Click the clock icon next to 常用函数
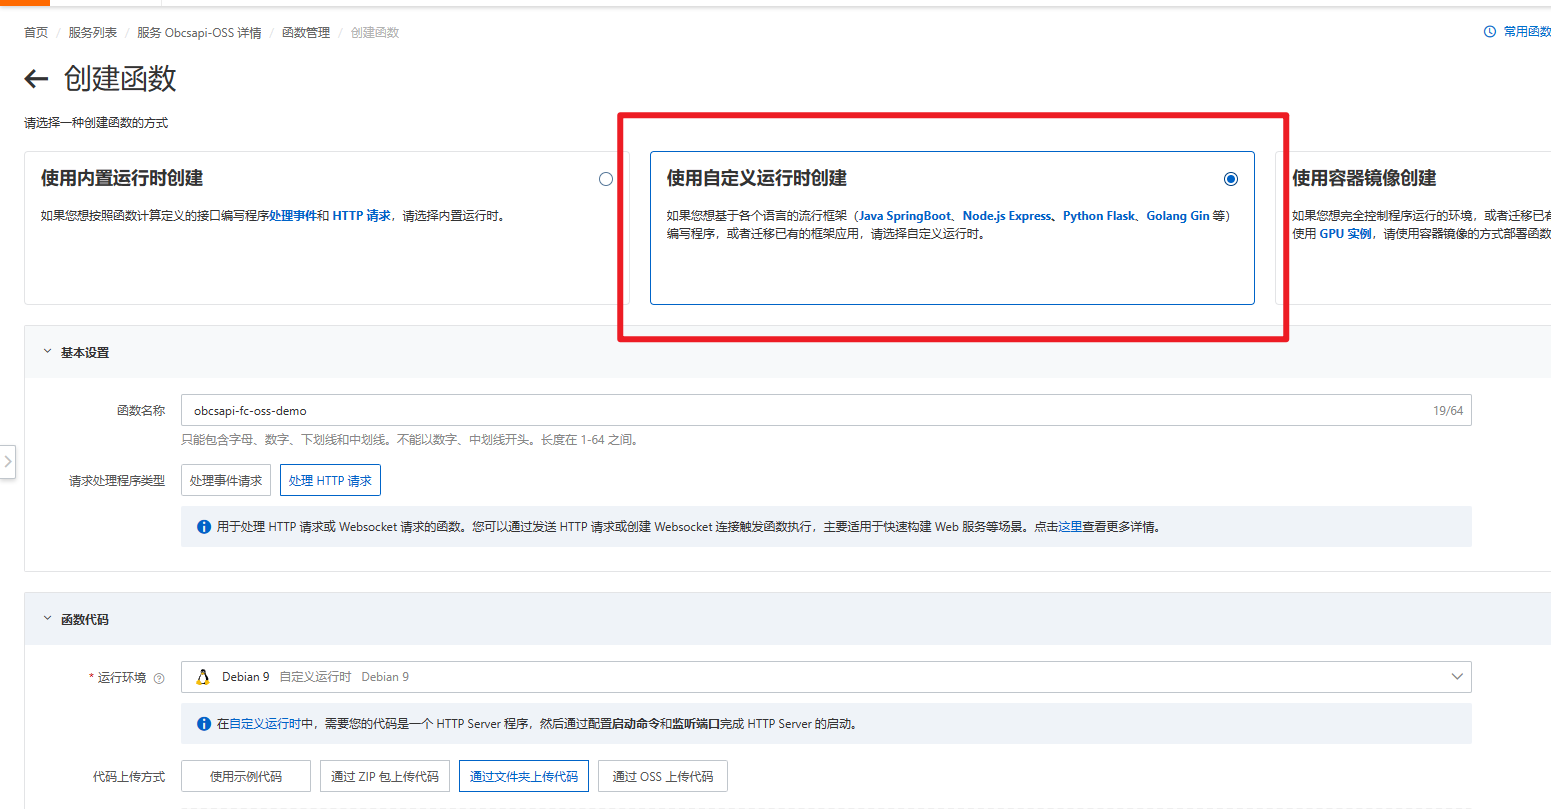The height and width of the screenshot is (809, 1551). tap(1490, 32)
